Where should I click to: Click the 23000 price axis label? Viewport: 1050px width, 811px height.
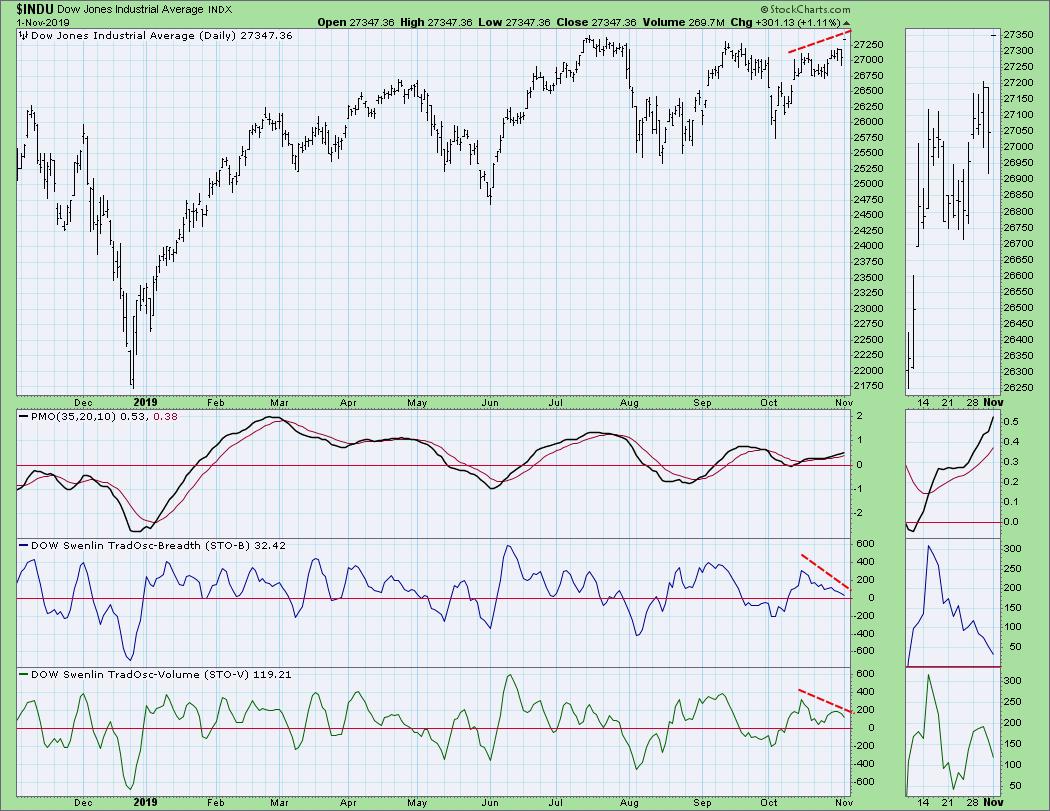[868, 309]
